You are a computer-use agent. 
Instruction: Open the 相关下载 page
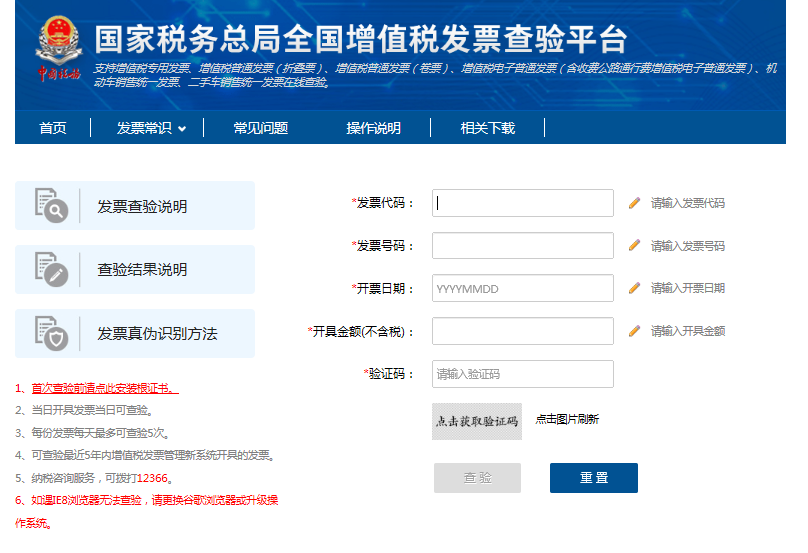coord(487,128)
